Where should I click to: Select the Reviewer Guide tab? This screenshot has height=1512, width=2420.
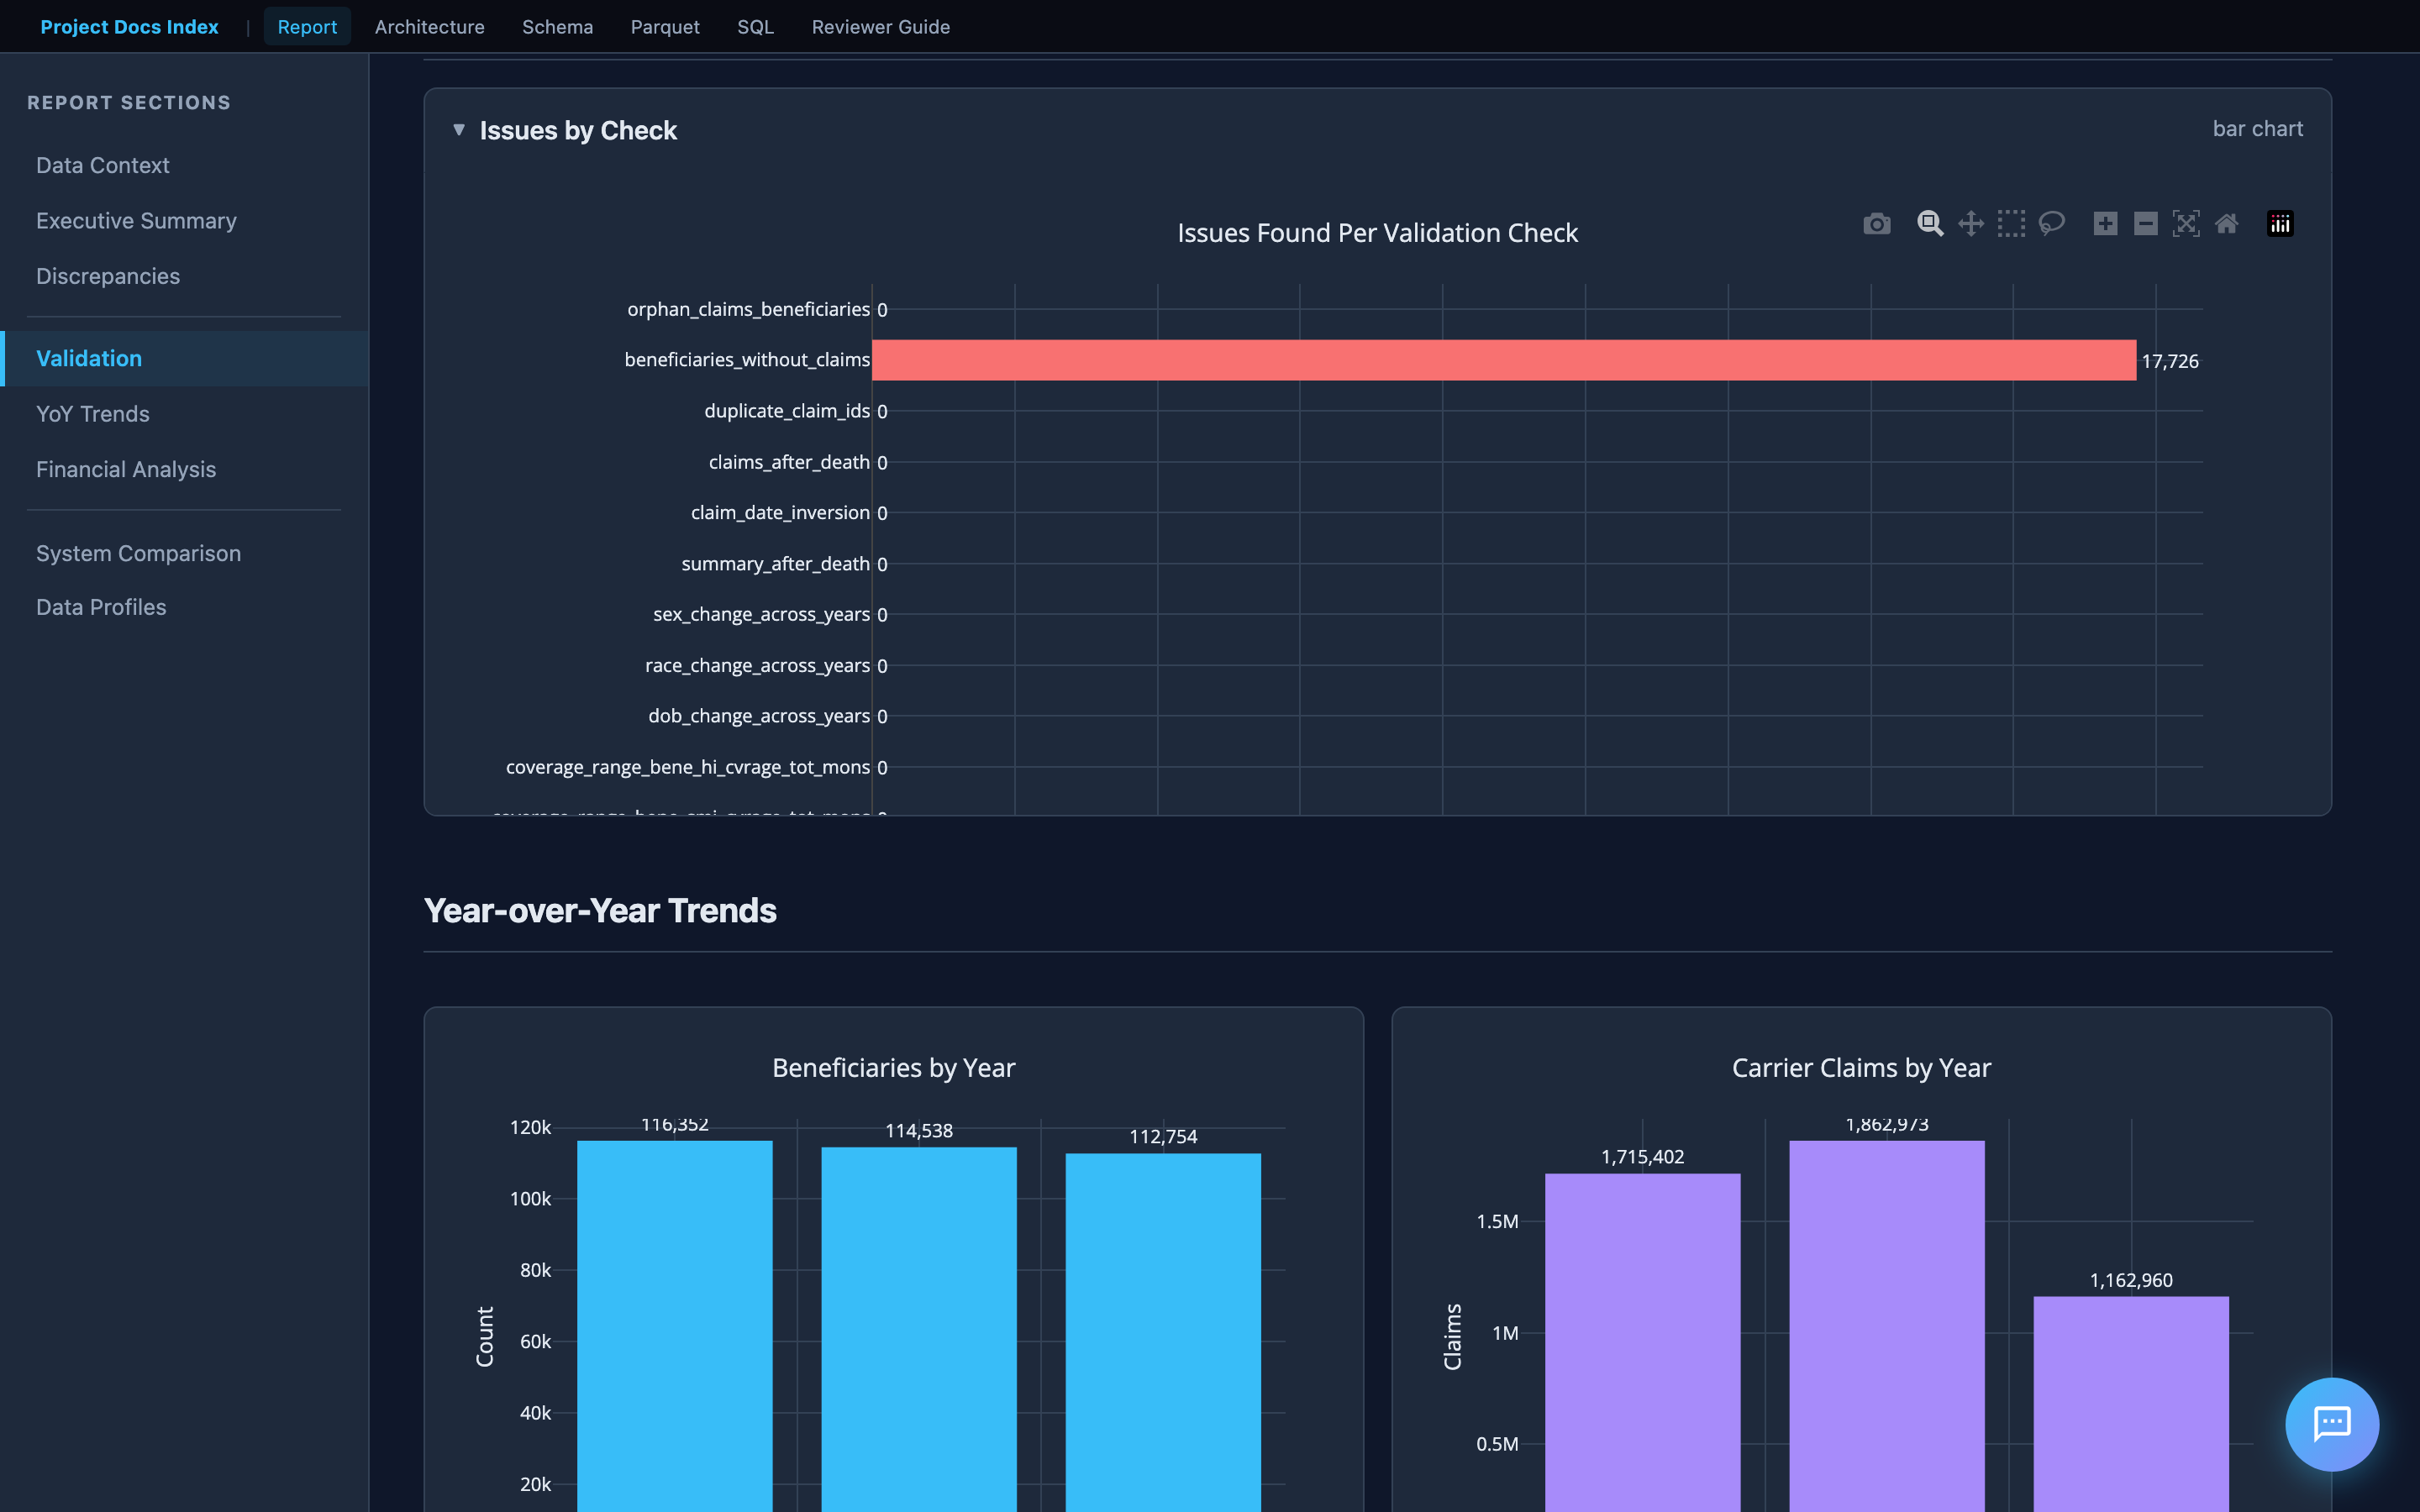coord(880,27)
